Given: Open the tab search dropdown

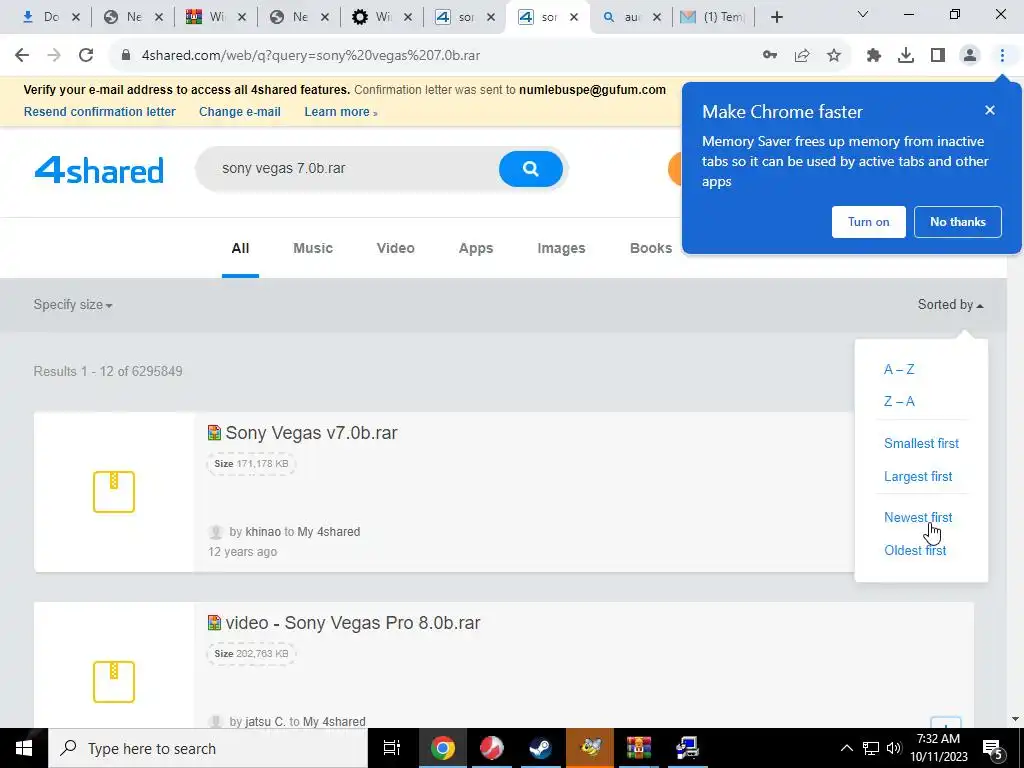Looking at the screenshot, I should tap(863, 14).
